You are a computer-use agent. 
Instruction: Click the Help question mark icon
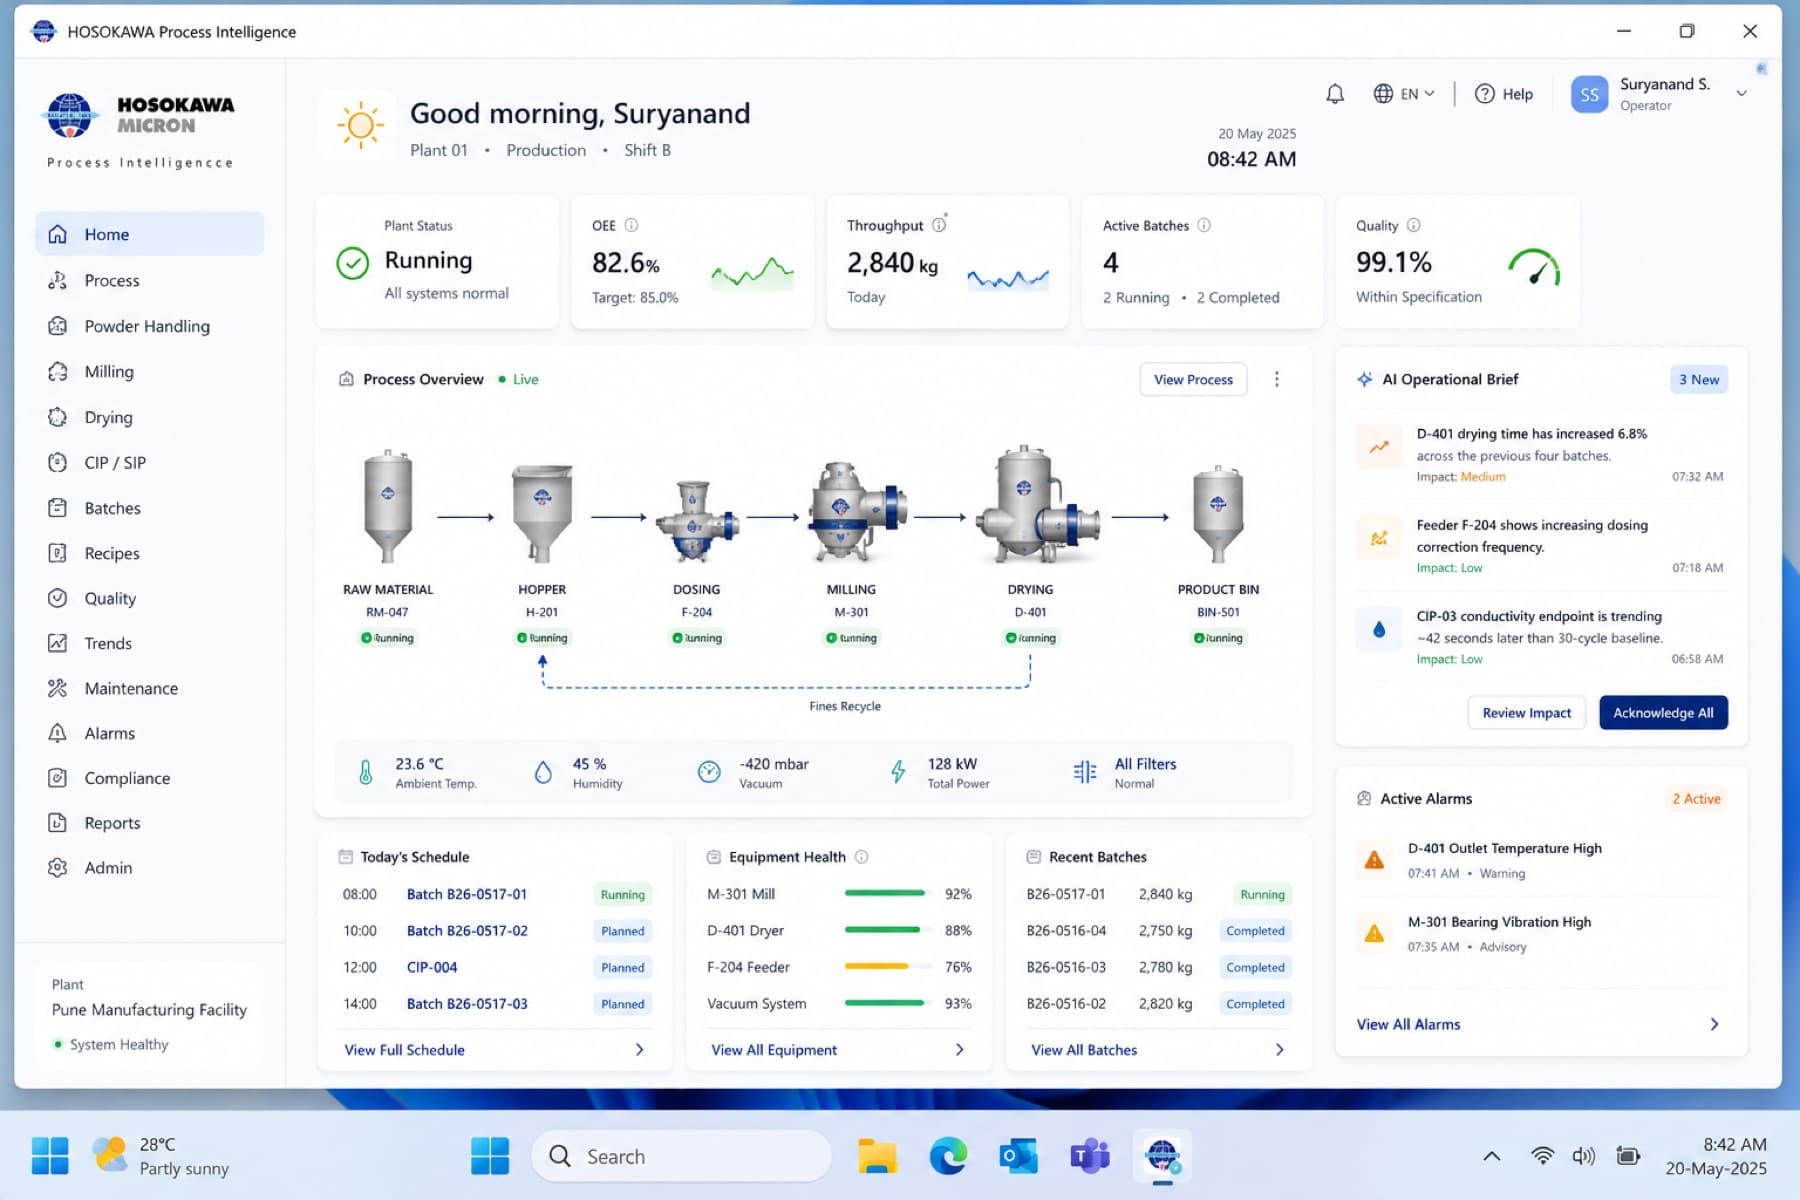[x=1485, y=94]
